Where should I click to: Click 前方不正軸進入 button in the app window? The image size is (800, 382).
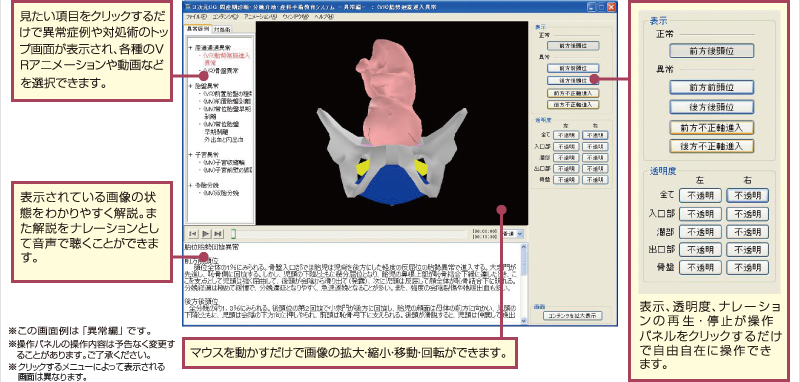tap(572, 93)
